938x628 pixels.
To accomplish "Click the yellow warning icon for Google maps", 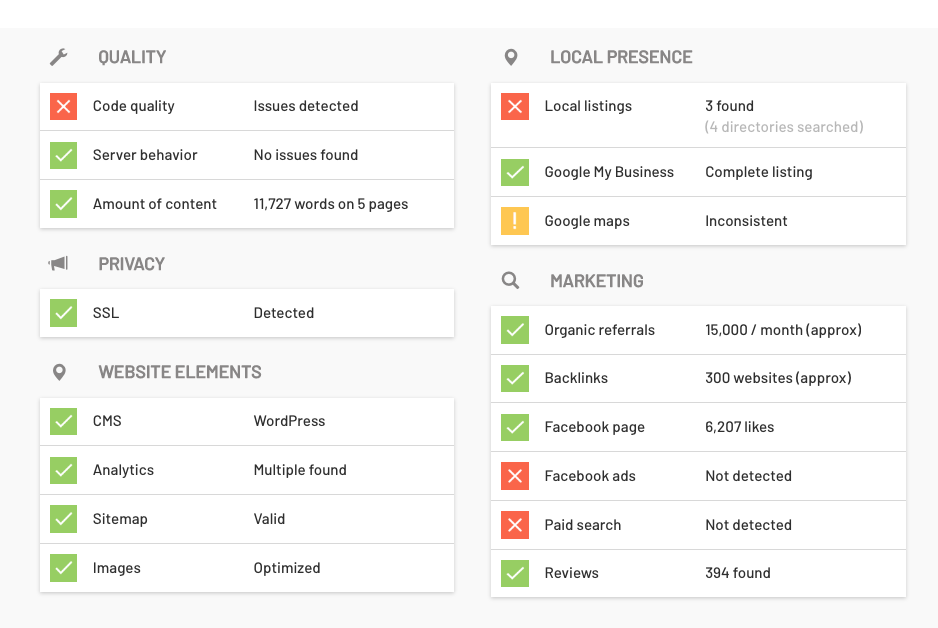I will coord(515,221).
